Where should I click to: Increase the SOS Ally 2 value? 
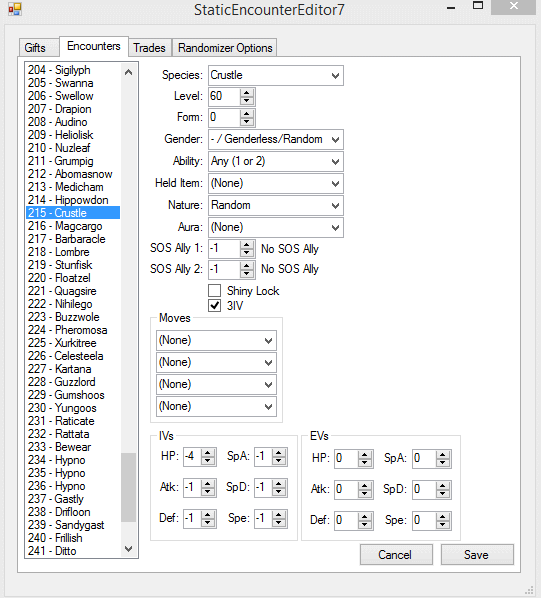point(247,266)
